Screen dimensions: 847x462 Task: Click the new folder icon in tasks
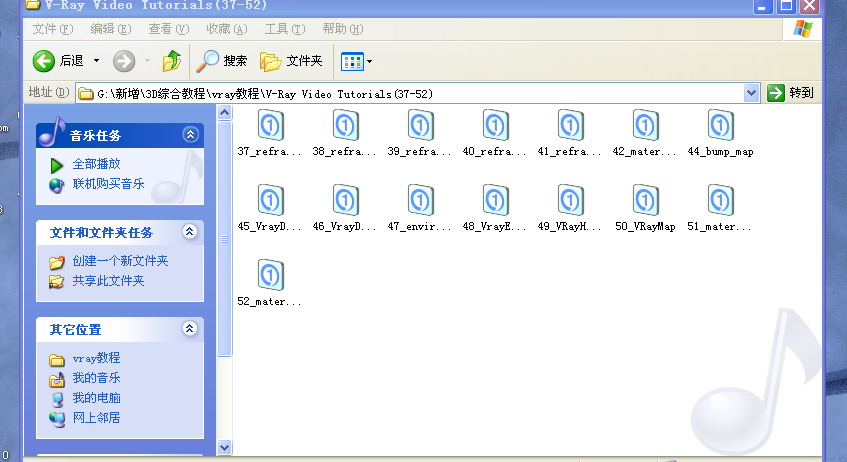coord(57,262)
